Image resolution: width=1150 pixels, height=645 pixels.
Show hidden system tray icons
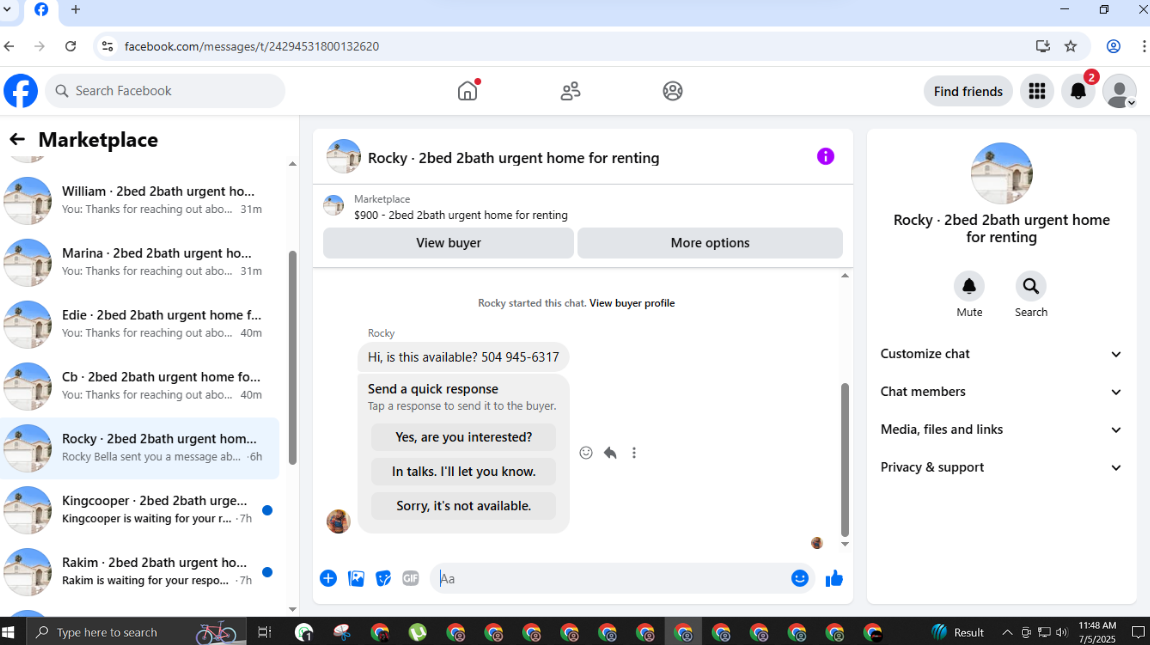coord(1007,633)
